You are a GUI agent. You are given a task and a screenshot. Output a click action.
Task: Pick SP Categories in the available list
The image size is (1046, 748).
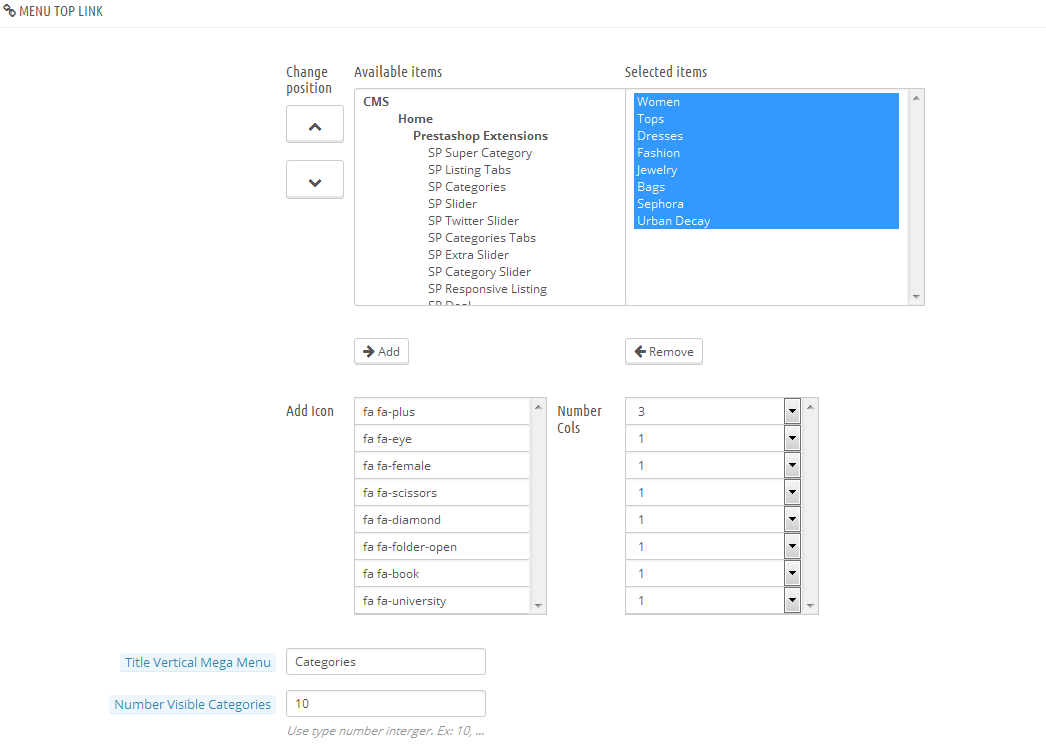[466, 187]
